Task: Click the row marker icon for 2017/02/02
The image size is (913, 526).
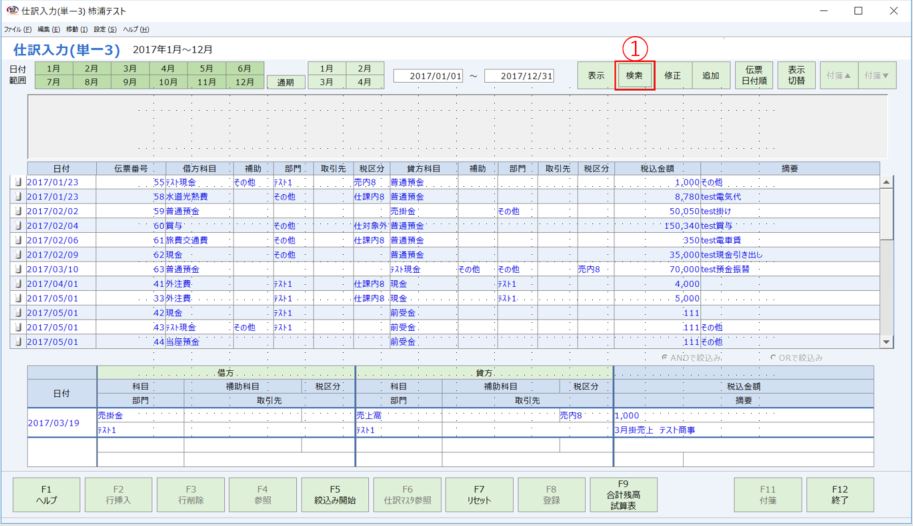Action: tap(19, 211)
